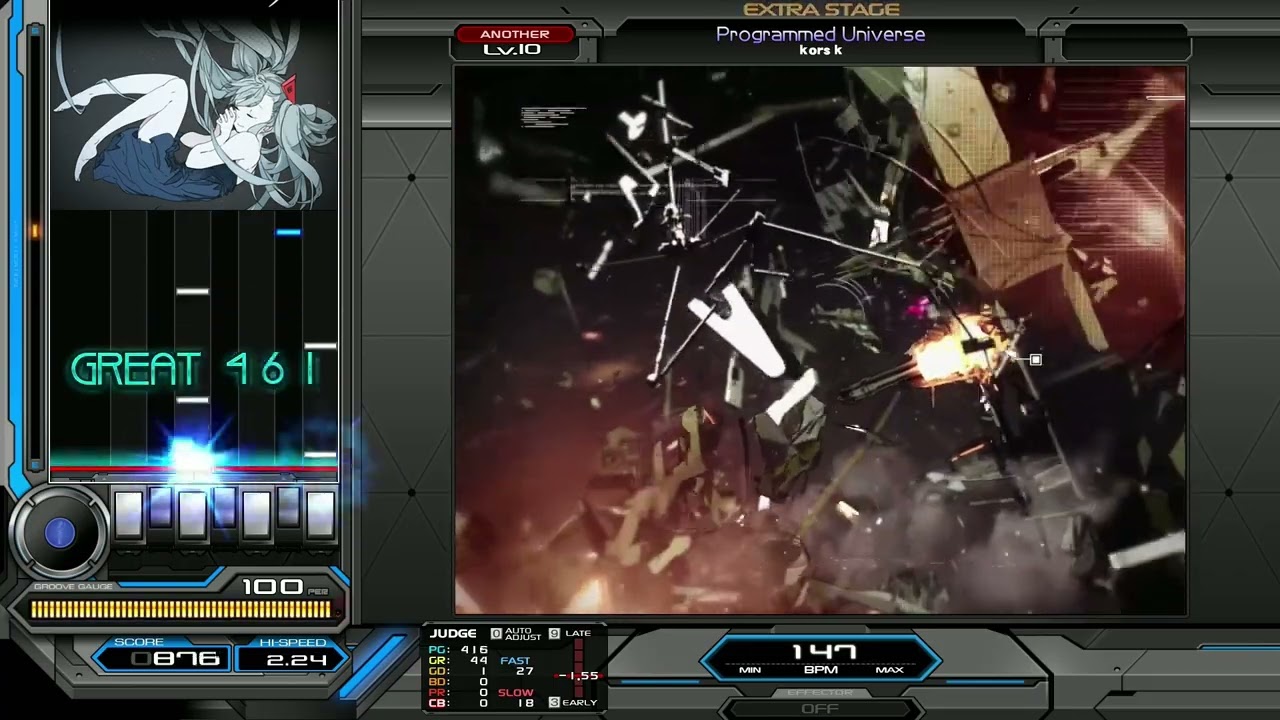The width and height of the screenshot is (1280, 720).
Task: Toggle the EFFECTOR OFF indicator
Action: pyautogui.click(x=820, y=708)
